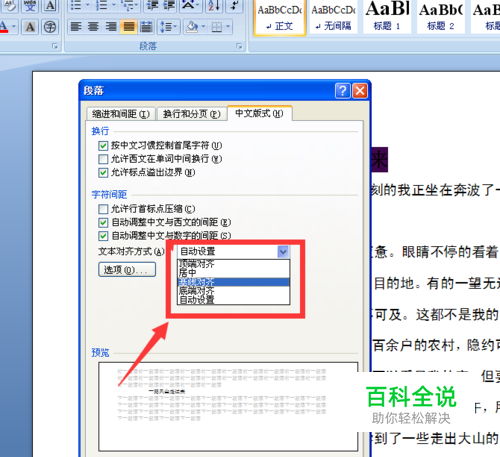Toggle 自动调整中文与西文的间距 checkbox
Viewport: 500px width, 457px height.
click(x=103, y=222)
